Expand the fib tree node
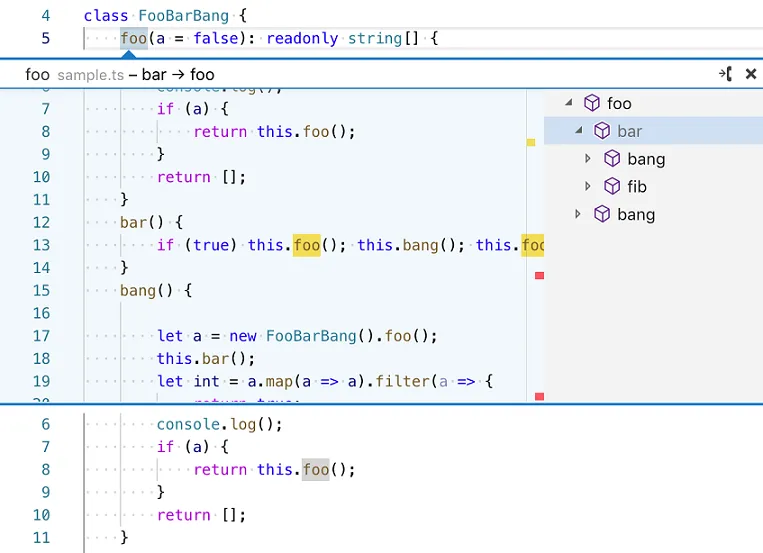The height and width of the screenshot is (553, 763). click(588, 186)
